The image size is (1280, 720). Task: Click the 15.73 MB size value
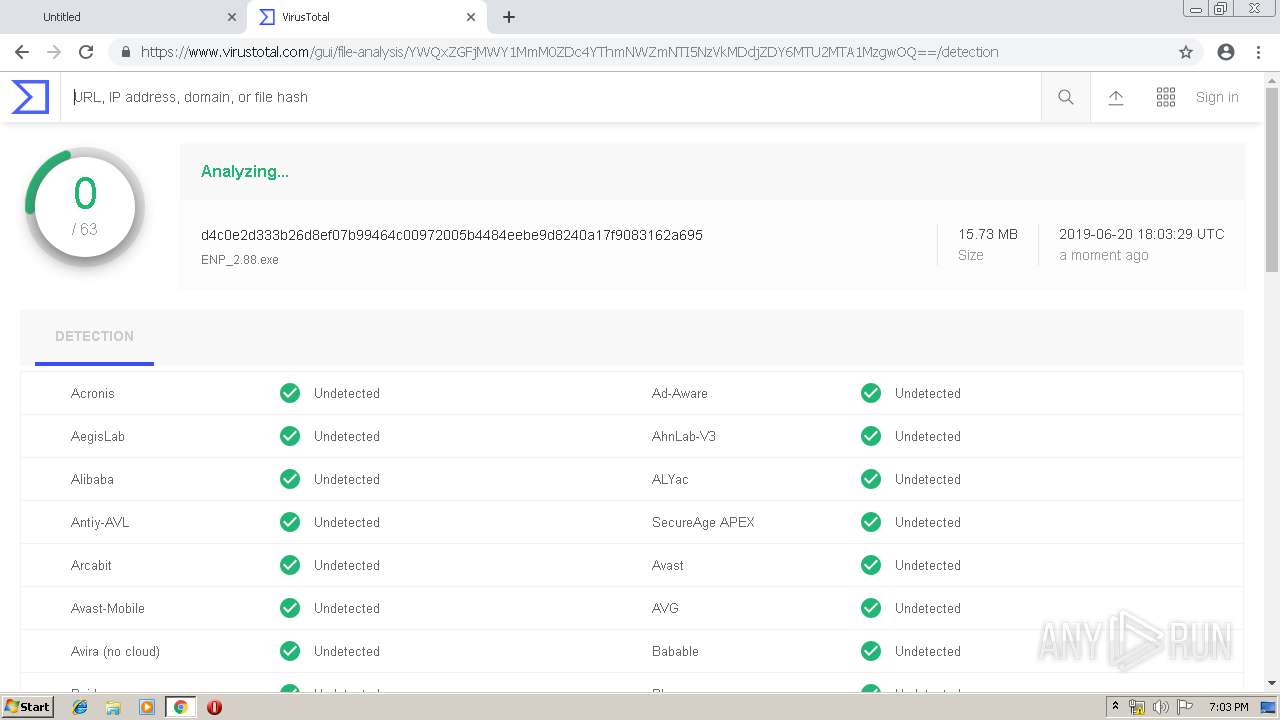(988, 234)
